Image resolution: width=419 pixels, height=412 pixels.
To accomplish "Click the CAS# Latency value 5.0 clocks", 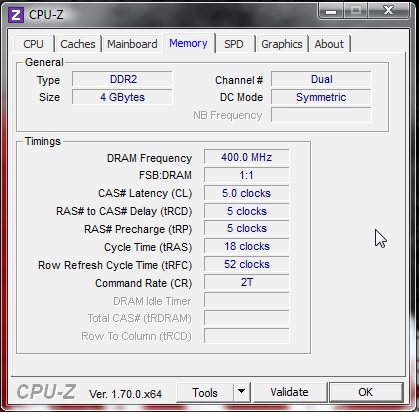I will coord(247,193).
